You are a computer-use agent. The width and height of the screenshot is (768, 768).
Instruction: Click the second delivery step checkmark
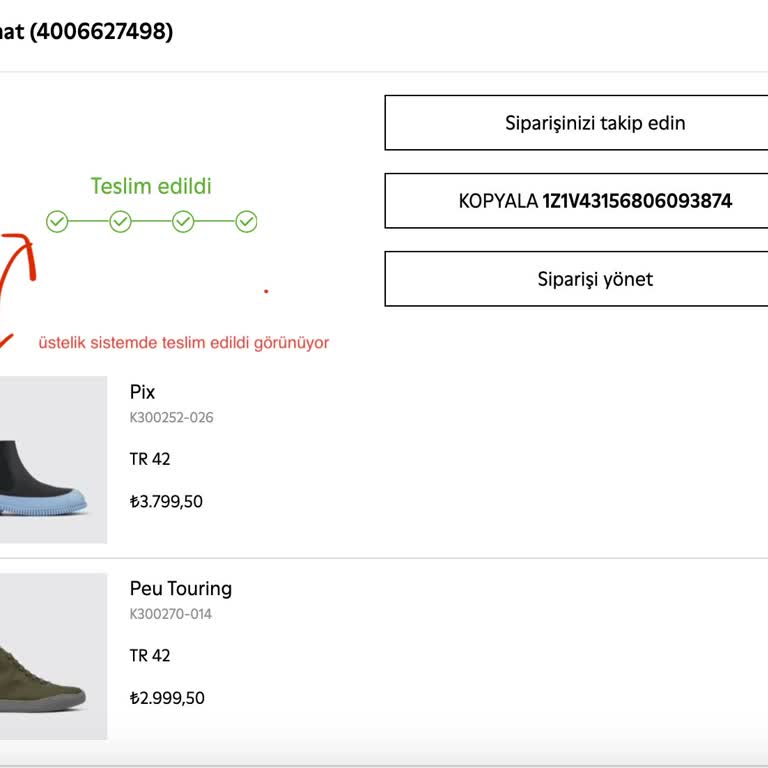tap(120, 222)
